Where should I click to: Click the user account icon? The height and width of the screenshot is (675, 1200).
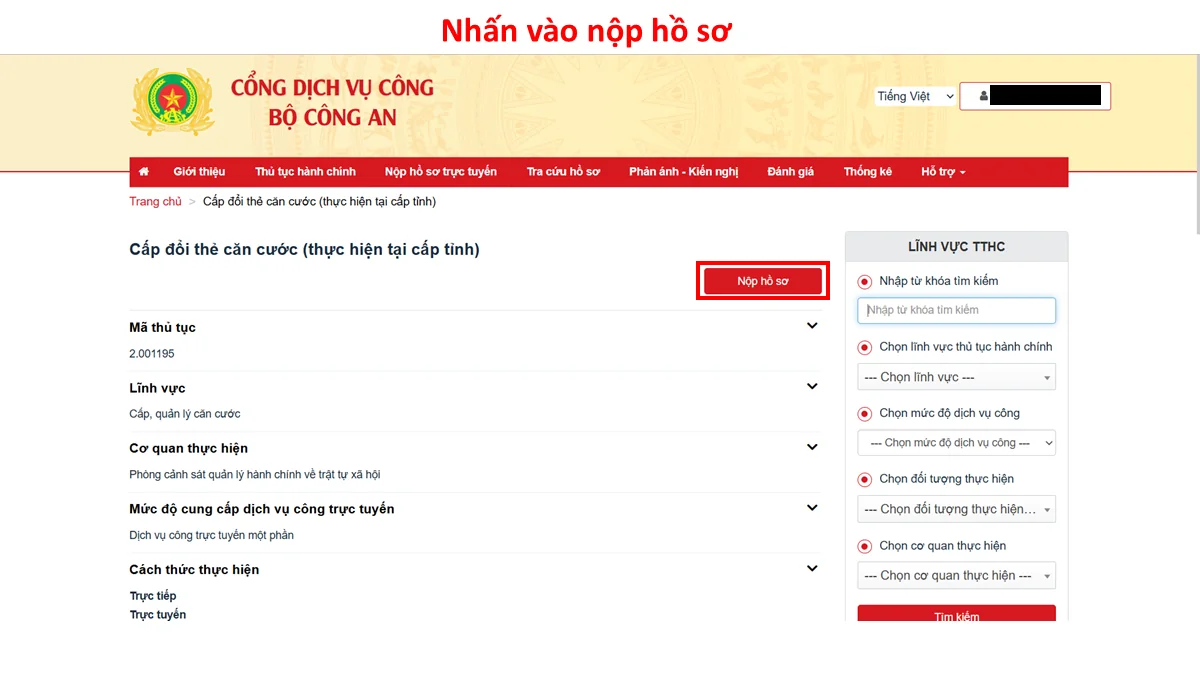coord(983,96)
